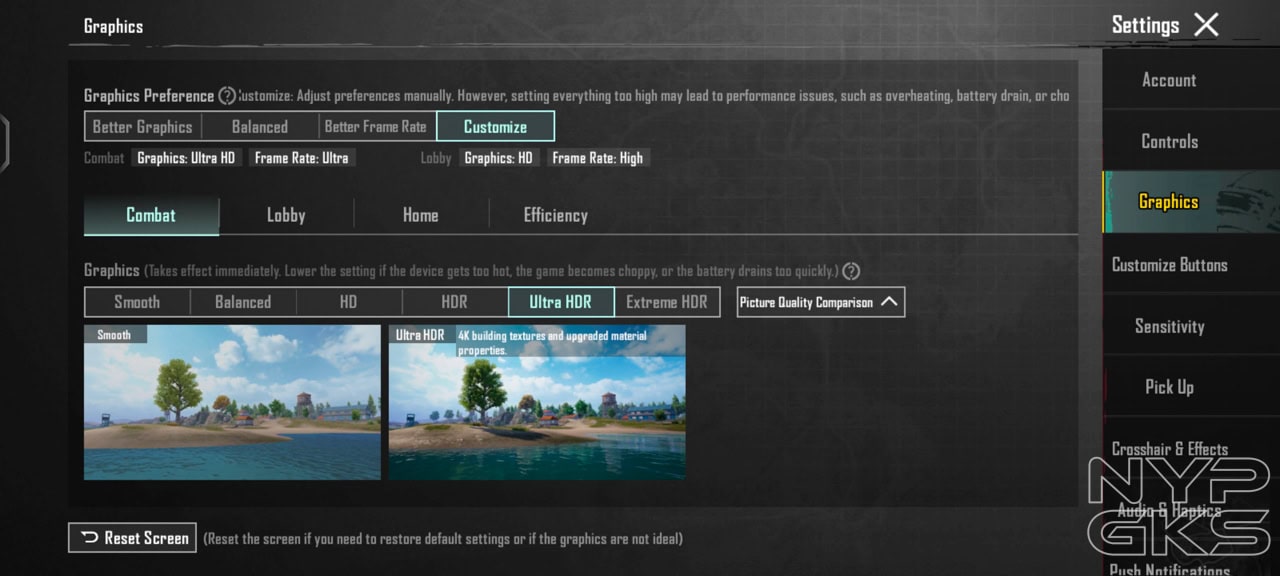Switch to the Efficiency tab

(555, 215)
